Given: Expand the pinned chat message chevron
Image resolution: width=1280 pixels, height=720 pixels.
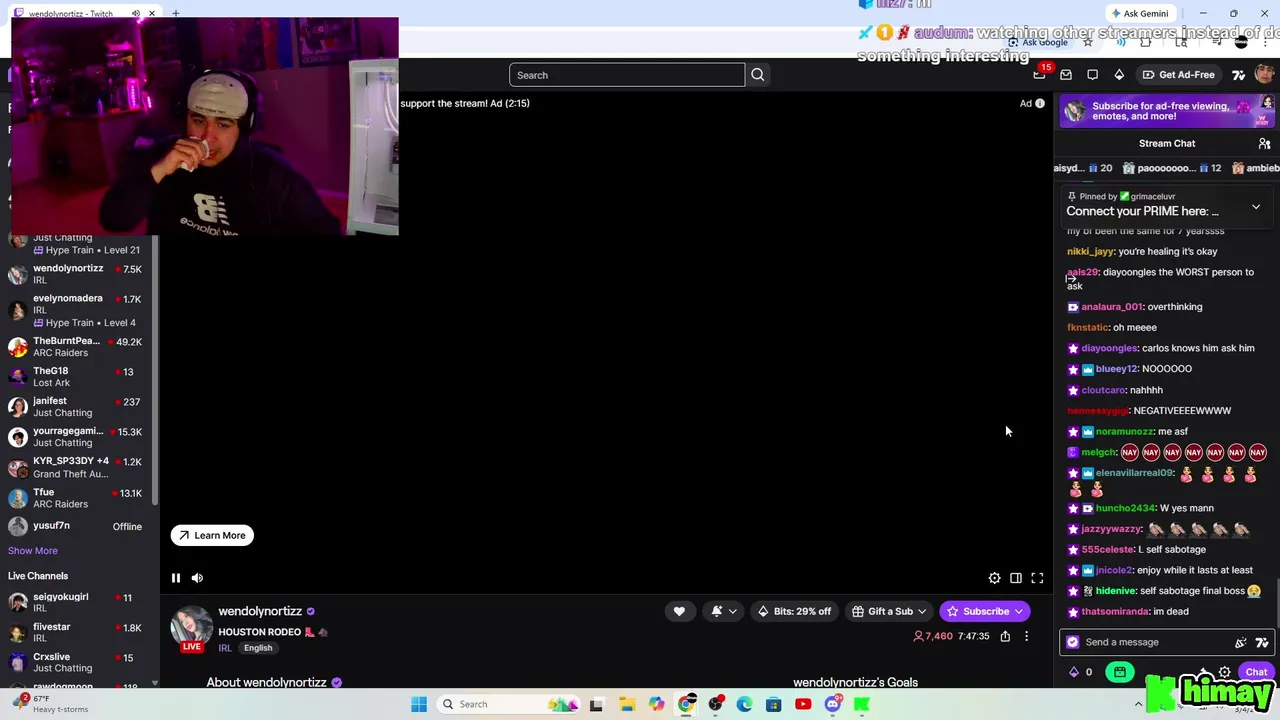Looking at the screenshot, I should 1256,207.
